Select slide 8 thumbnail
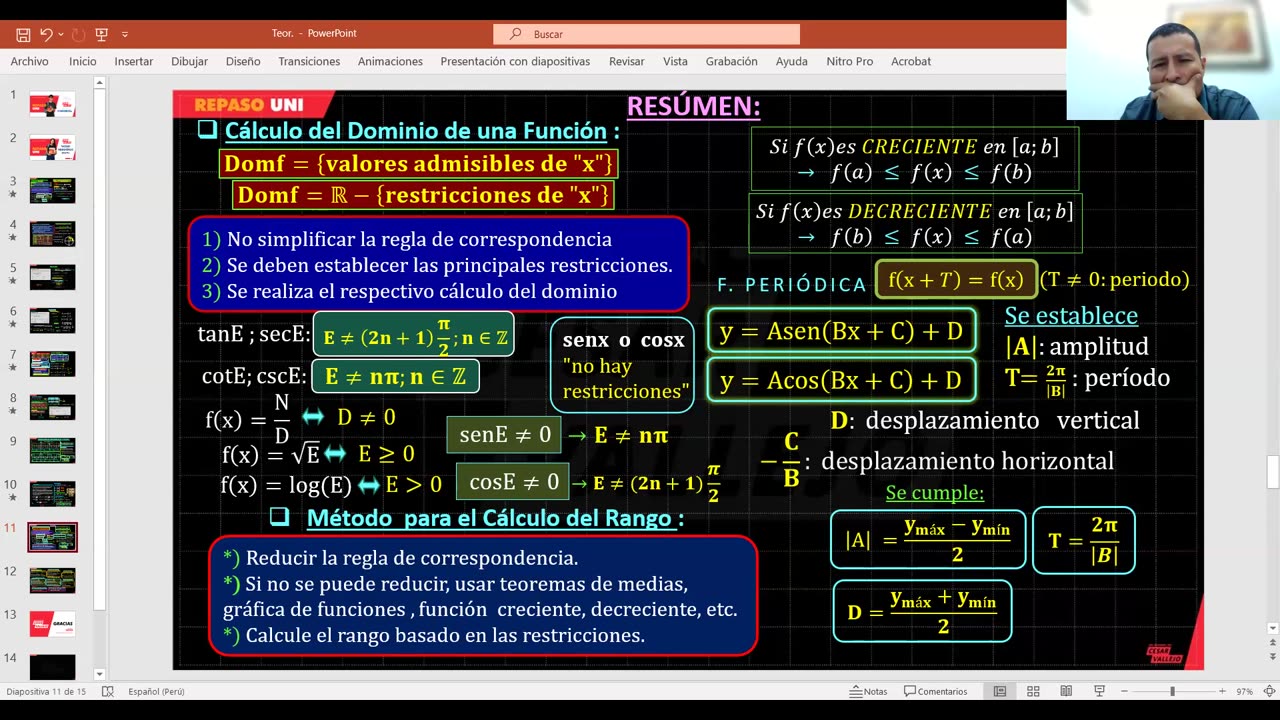The image size is (1280, 720). click(52, 407)
